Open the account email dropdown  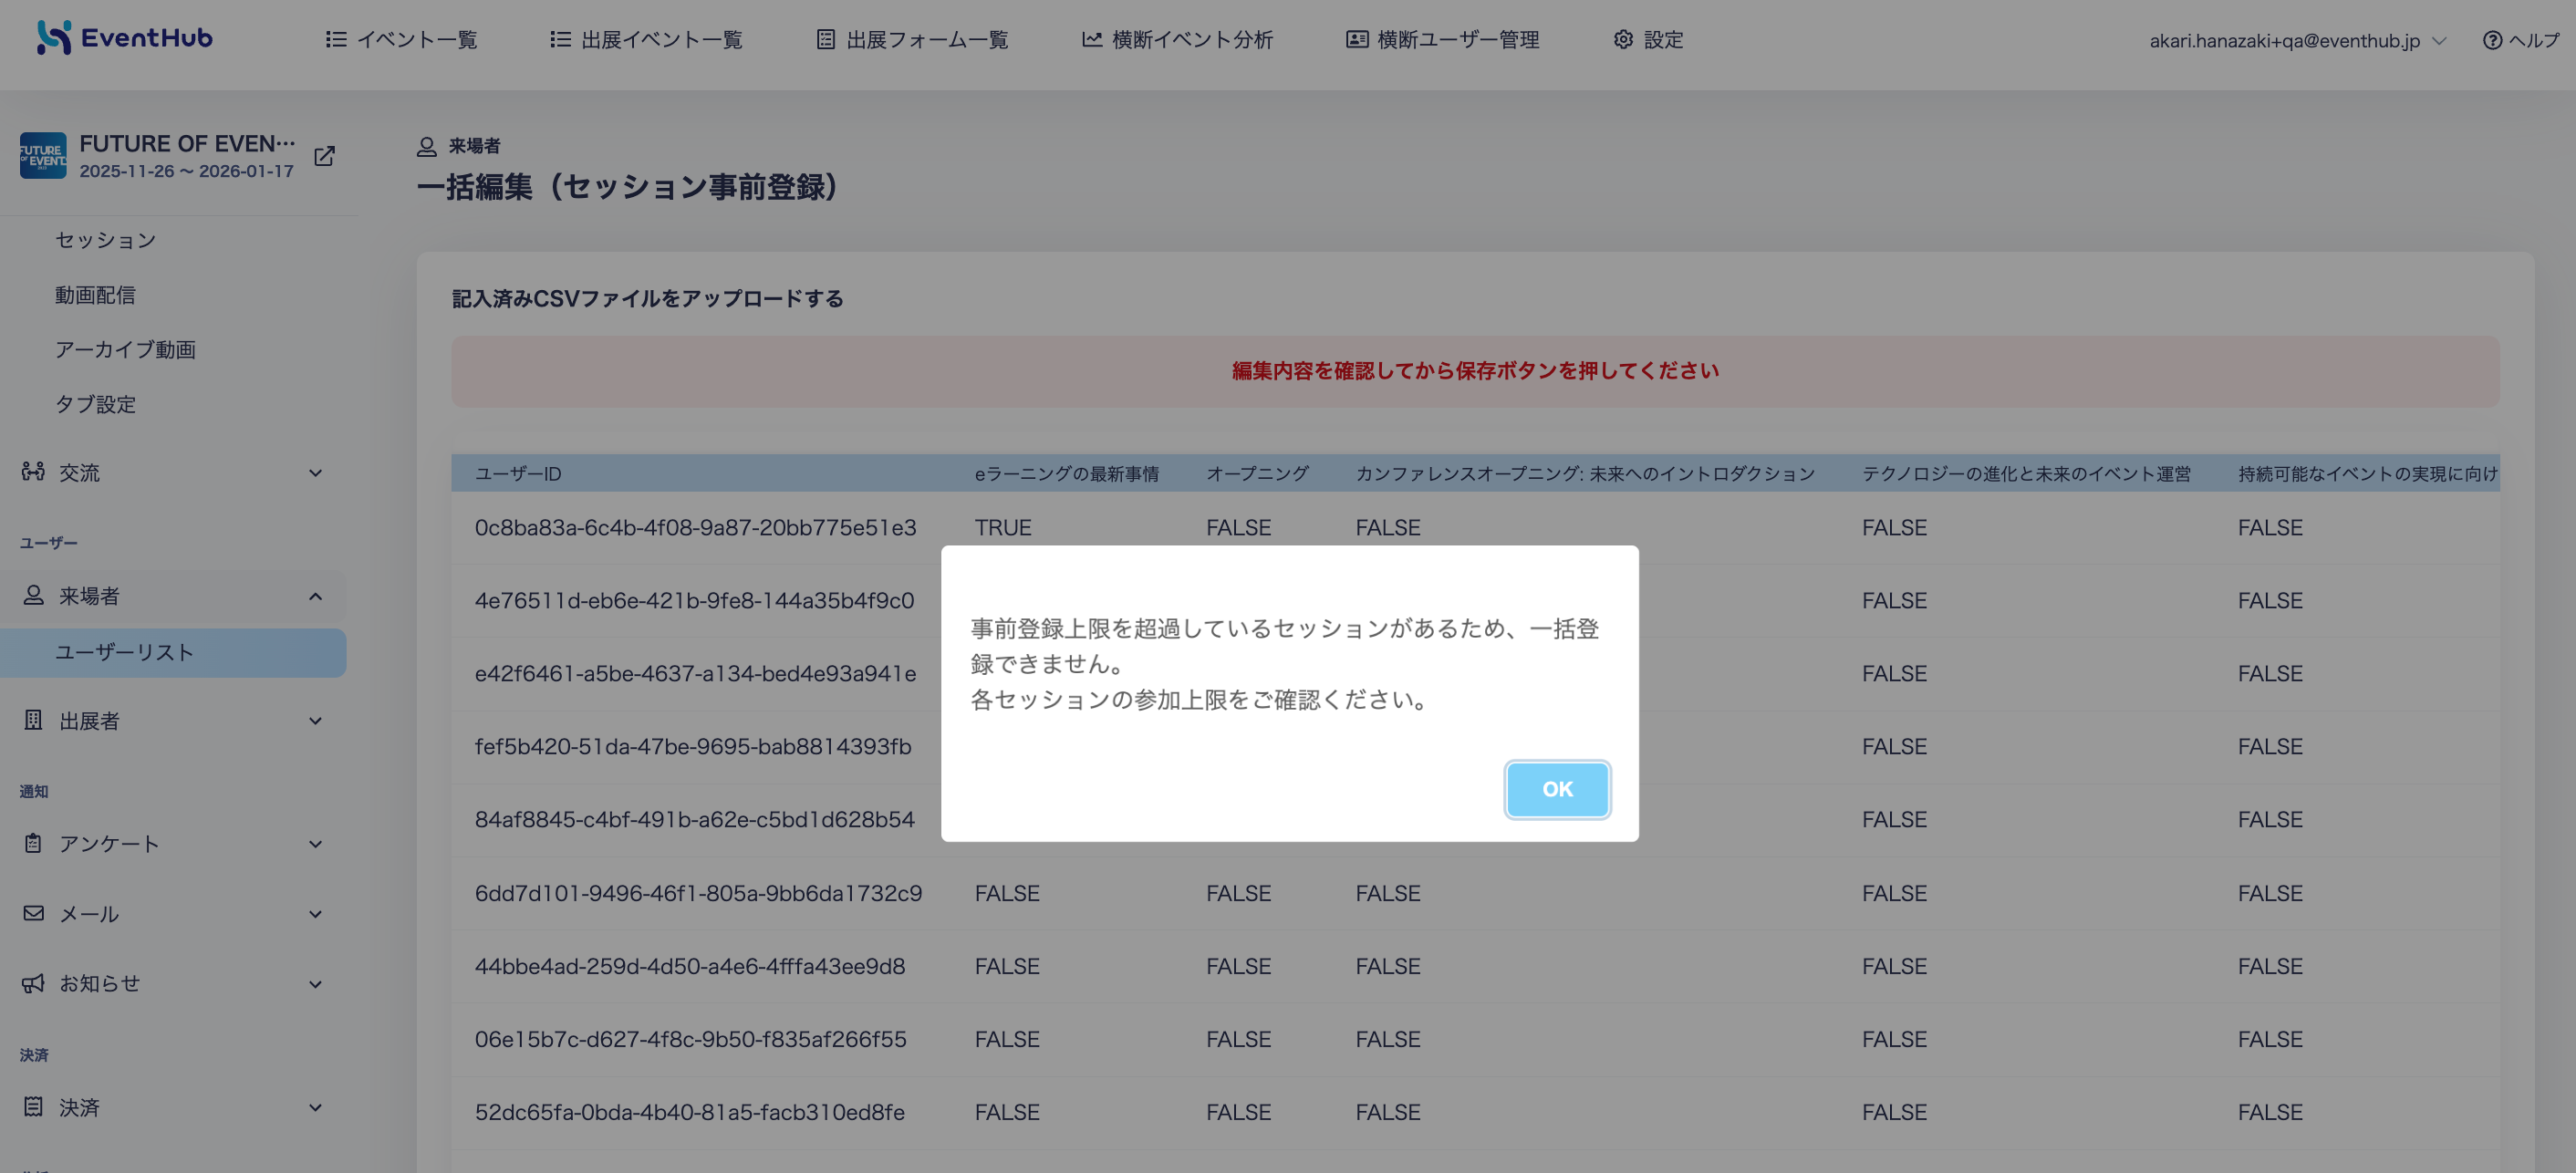2297,40
